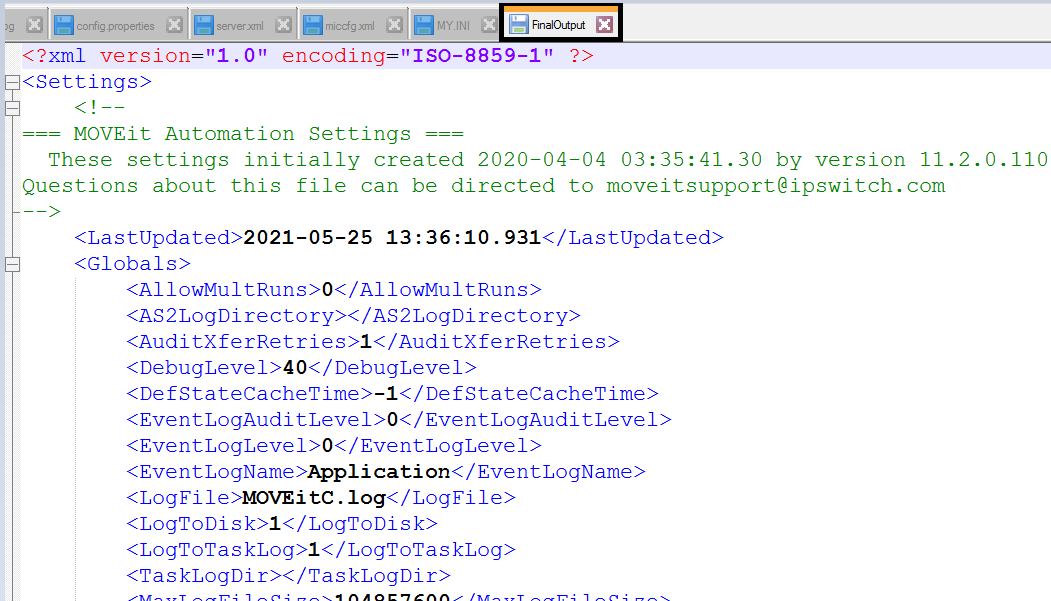Switch to the MY.INI tab
1051x601 pixels.
tap(453, 24)
